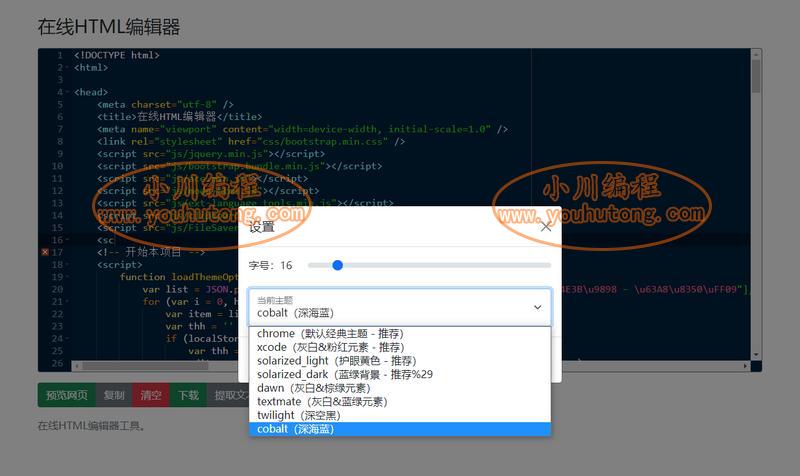Click the red 清空 clear button
Screen dimensions: 800x476
pyautogui.click(x=151, y=395)
